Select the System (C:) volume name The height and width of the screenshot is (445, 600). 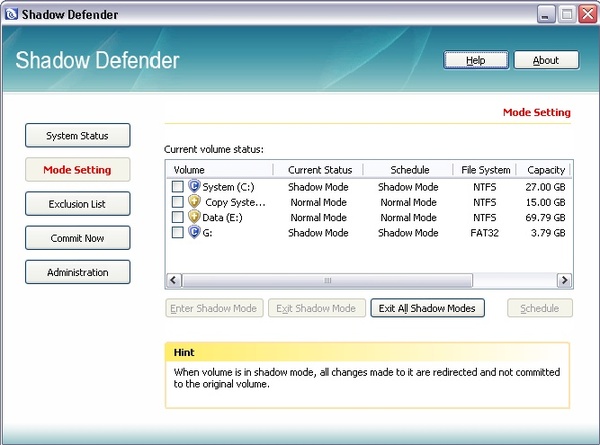[228, 187]
